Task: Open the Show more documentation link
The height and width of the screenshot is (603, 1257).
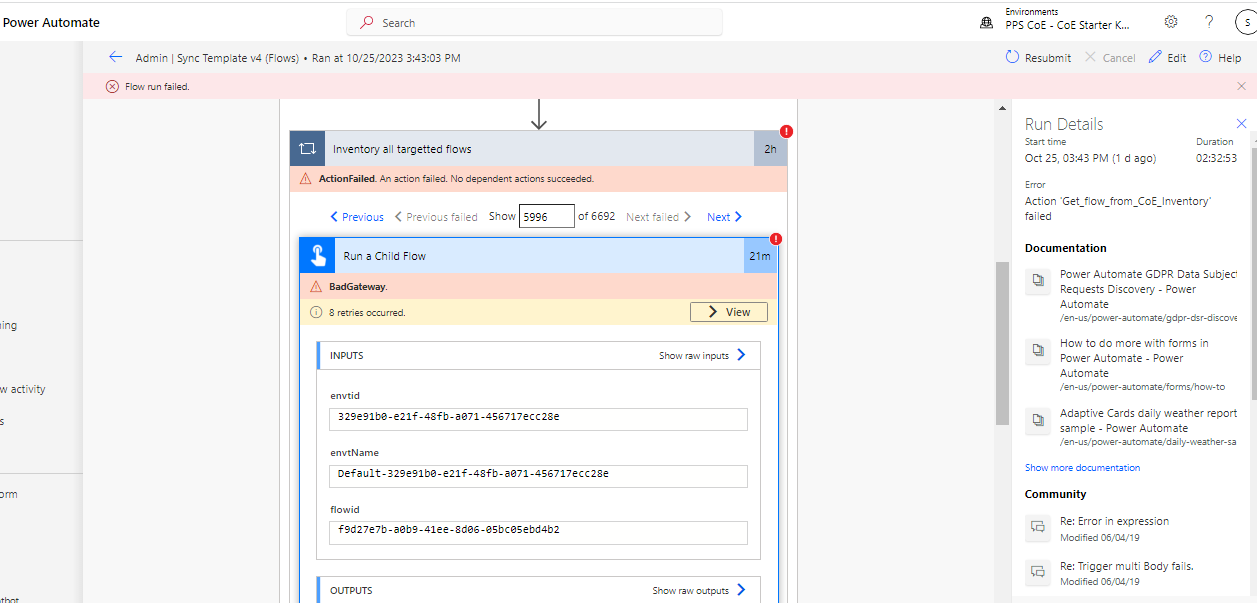Action: pos(1082,467)
